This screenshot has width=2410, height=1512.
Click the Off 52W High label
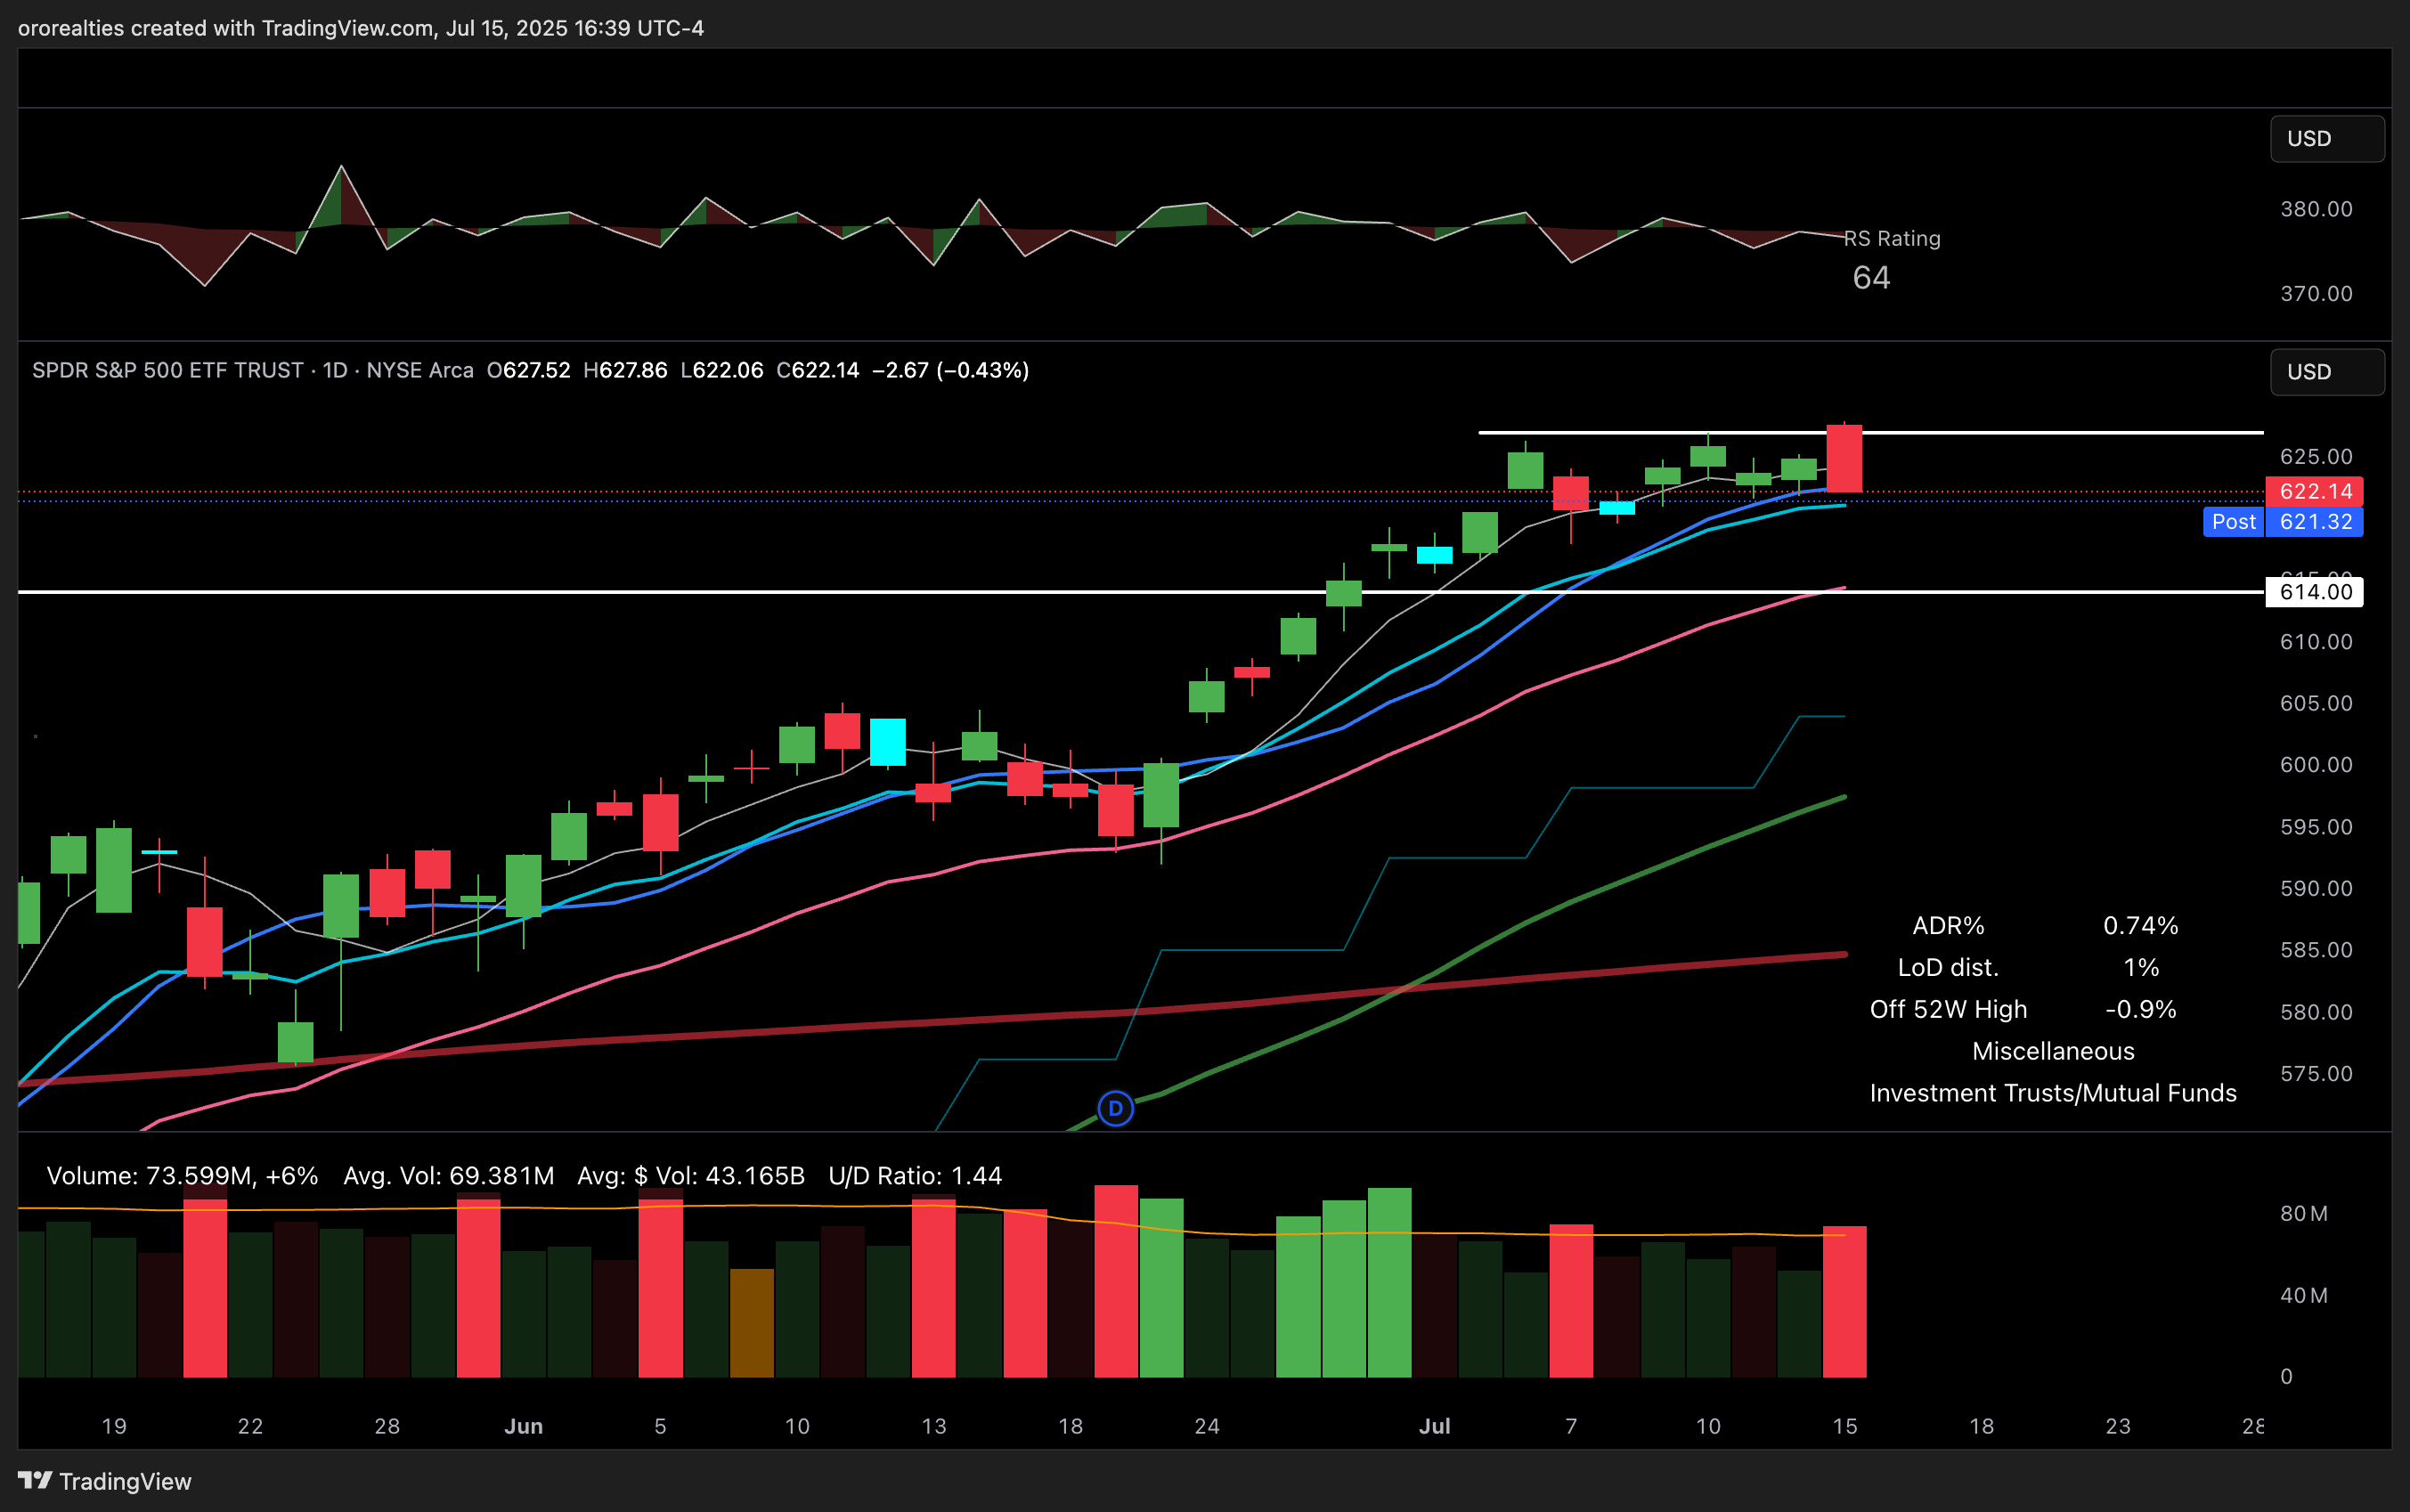point(1948,1009)
